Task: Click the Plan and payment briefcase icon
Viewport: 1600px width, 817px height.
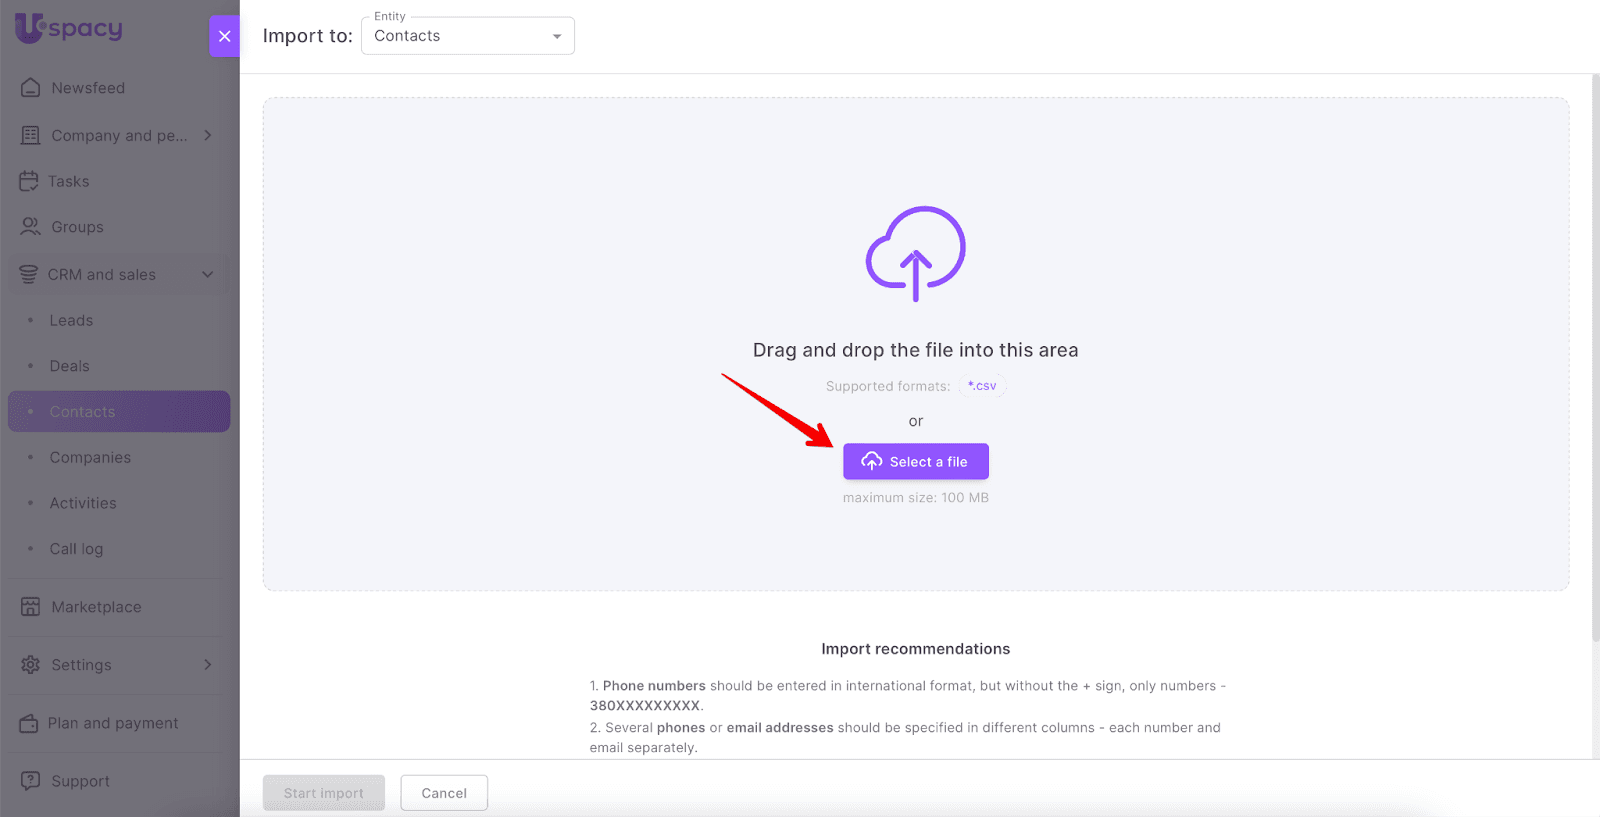Action: coord(29,723)
